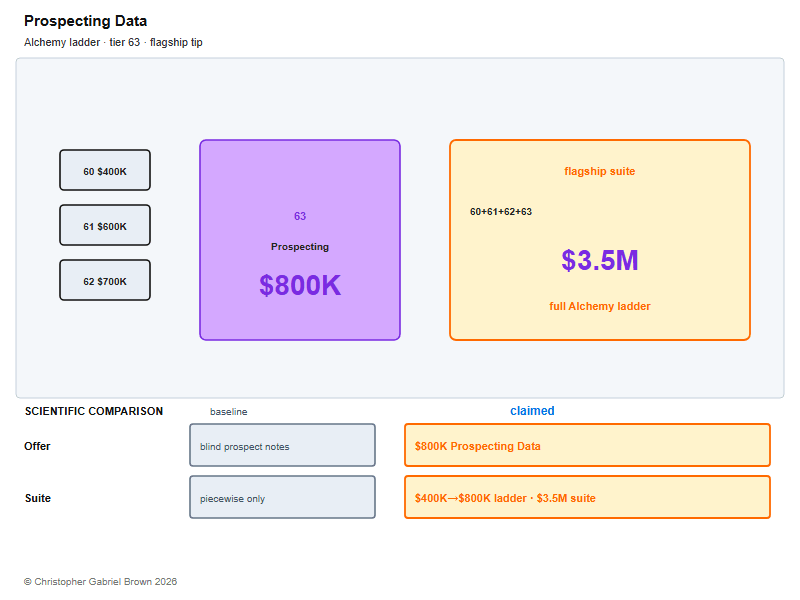Image resolution: width=800 pixels, height=600 pixels.
Task: Open the purple 63 Prospecting $800K card
Action: (x=300, y=240)
